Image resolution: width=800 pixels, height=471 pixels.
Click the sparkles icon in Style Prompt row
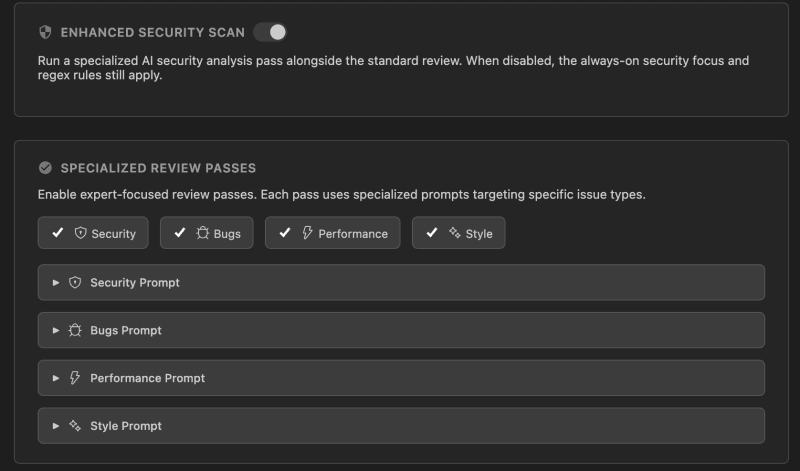(75, 426)
